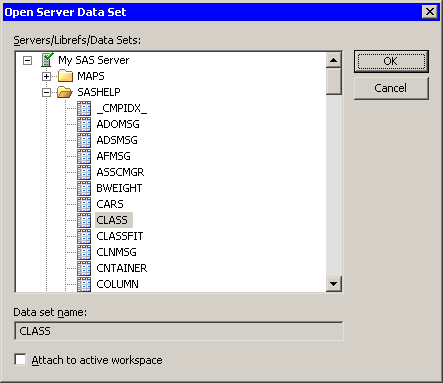
Task: Select the SASHELP library label
Action: point(99,92)
